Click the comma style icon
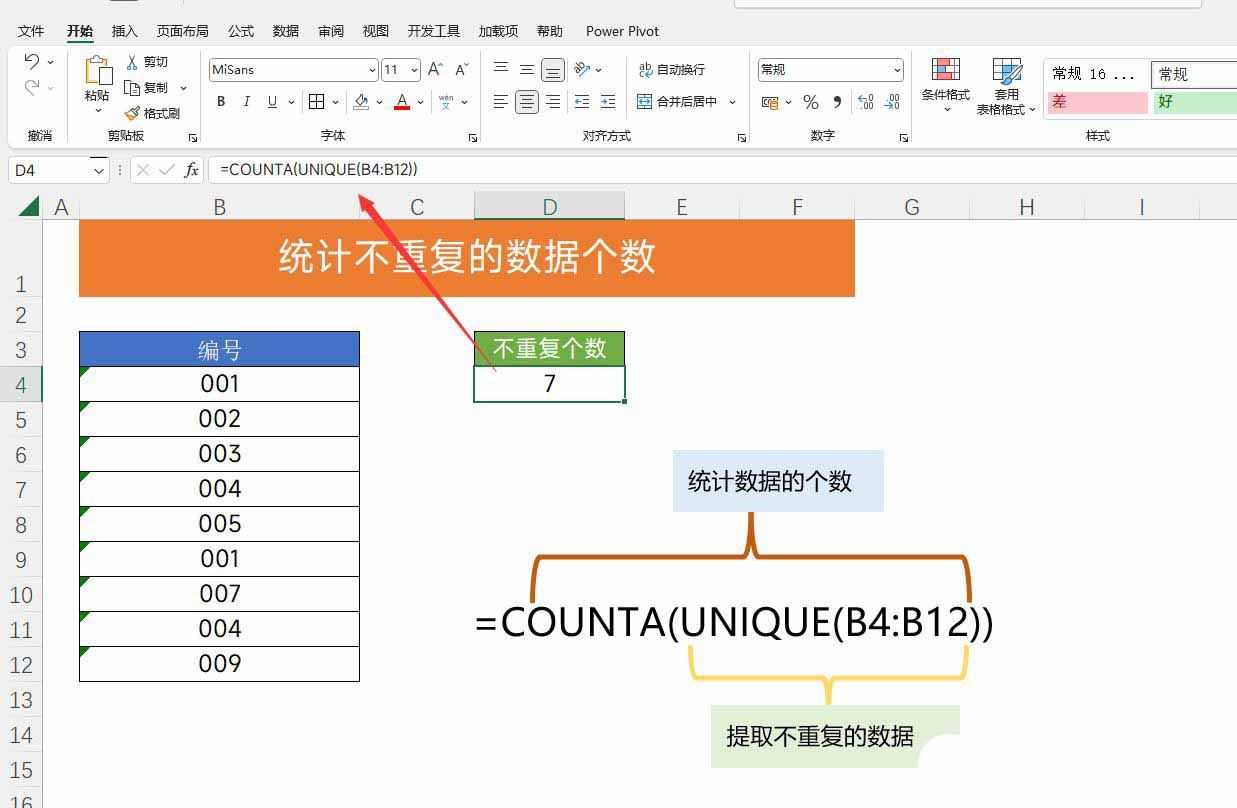Viewport: 1237px width, 808px height. (x=836, y=101)
